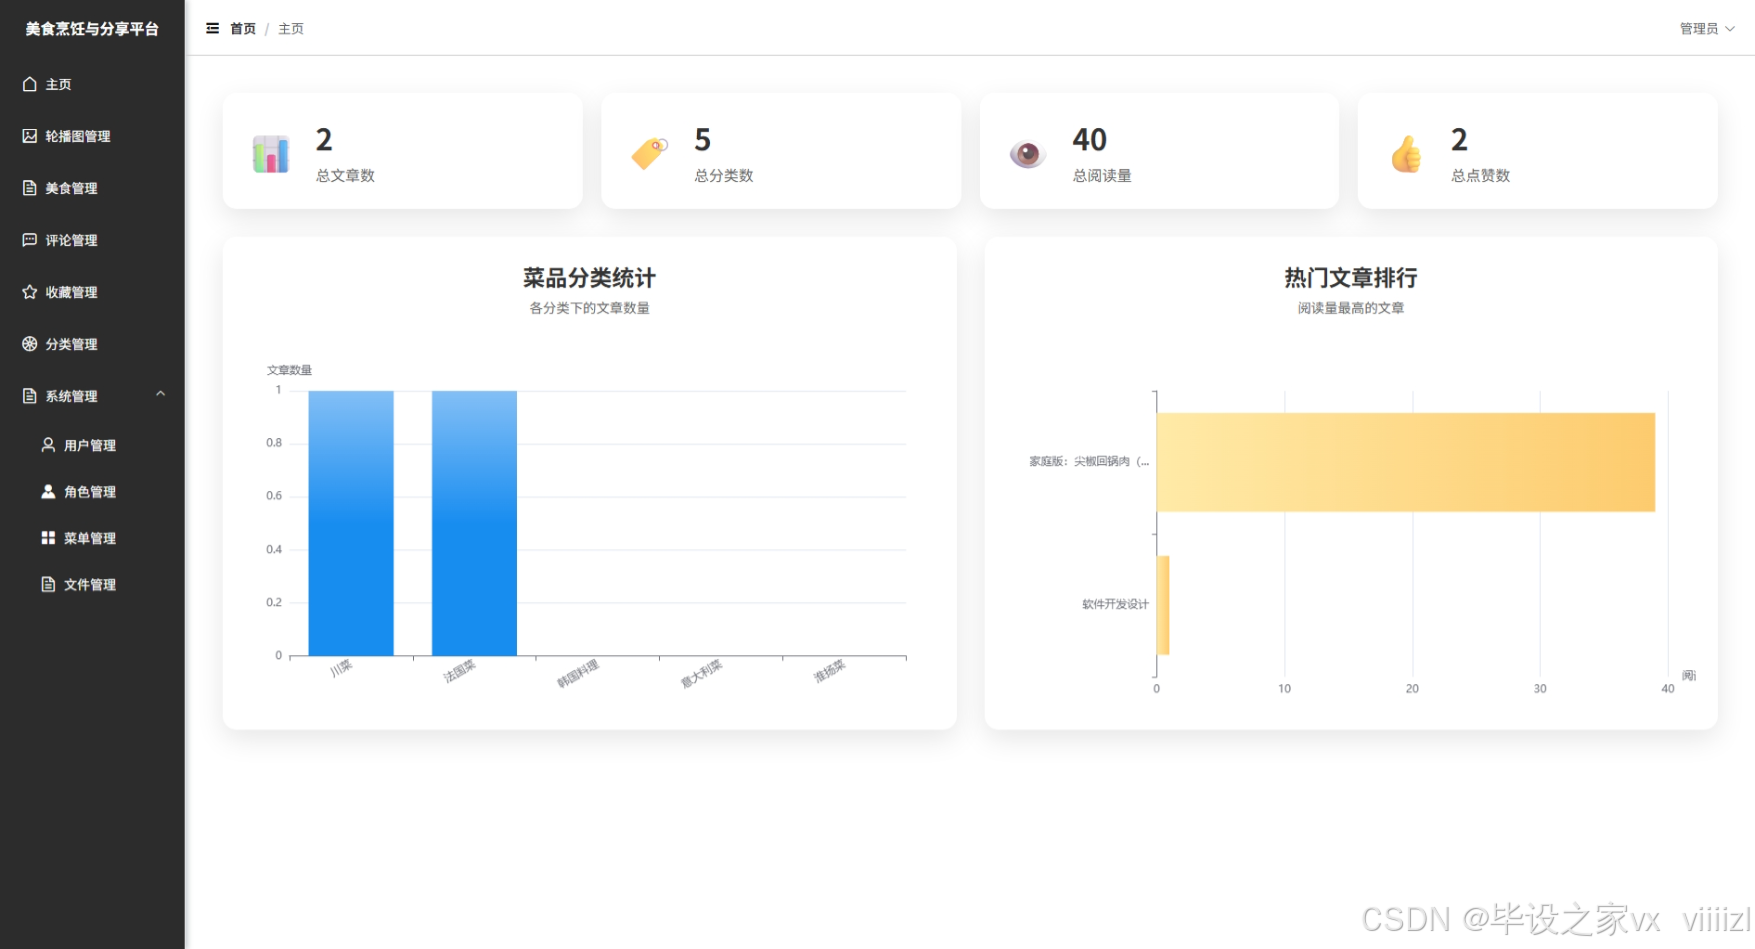This screenshot has width=1755, height=949.
Task: Click the 淮扬菜 axis label
Action: click(830, 671)
